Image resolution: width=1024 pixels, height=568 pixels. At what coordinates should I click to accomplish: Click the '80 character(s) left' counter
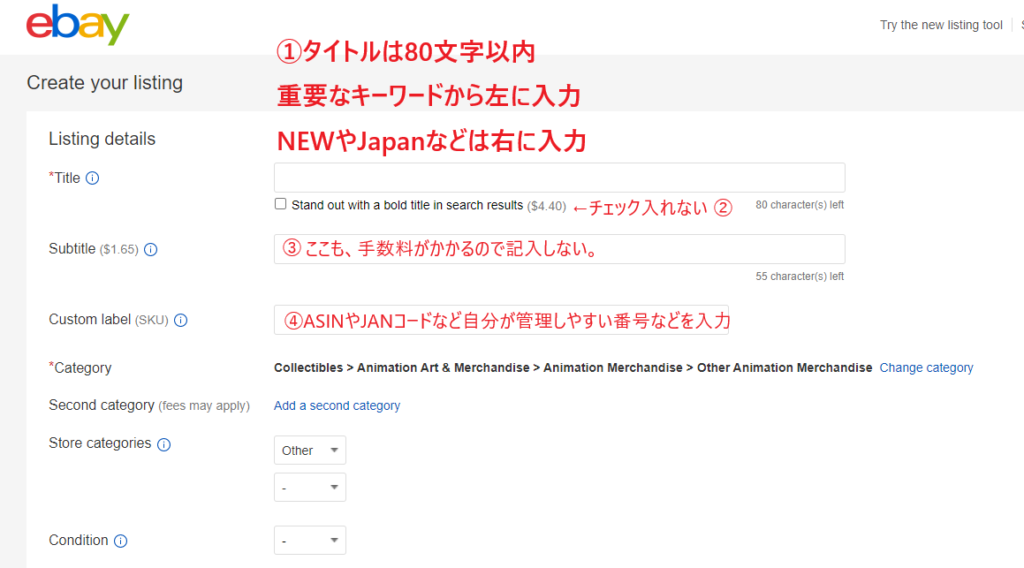click(x=799, y=205)
